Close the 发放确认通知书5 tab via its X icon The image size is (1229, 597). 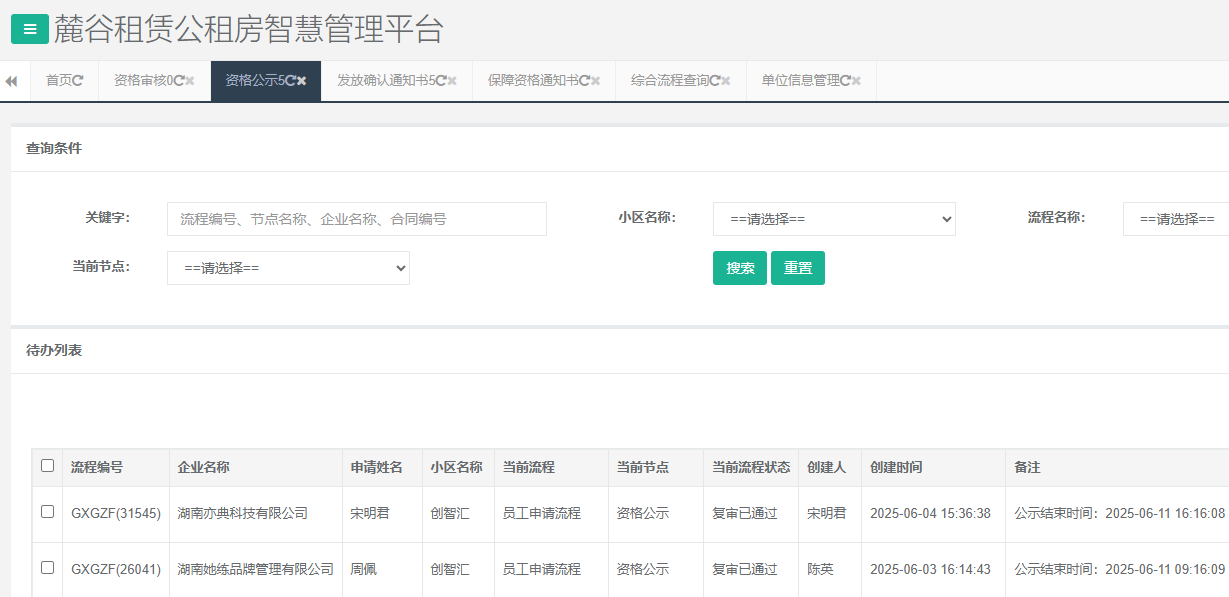coord(452,81)
